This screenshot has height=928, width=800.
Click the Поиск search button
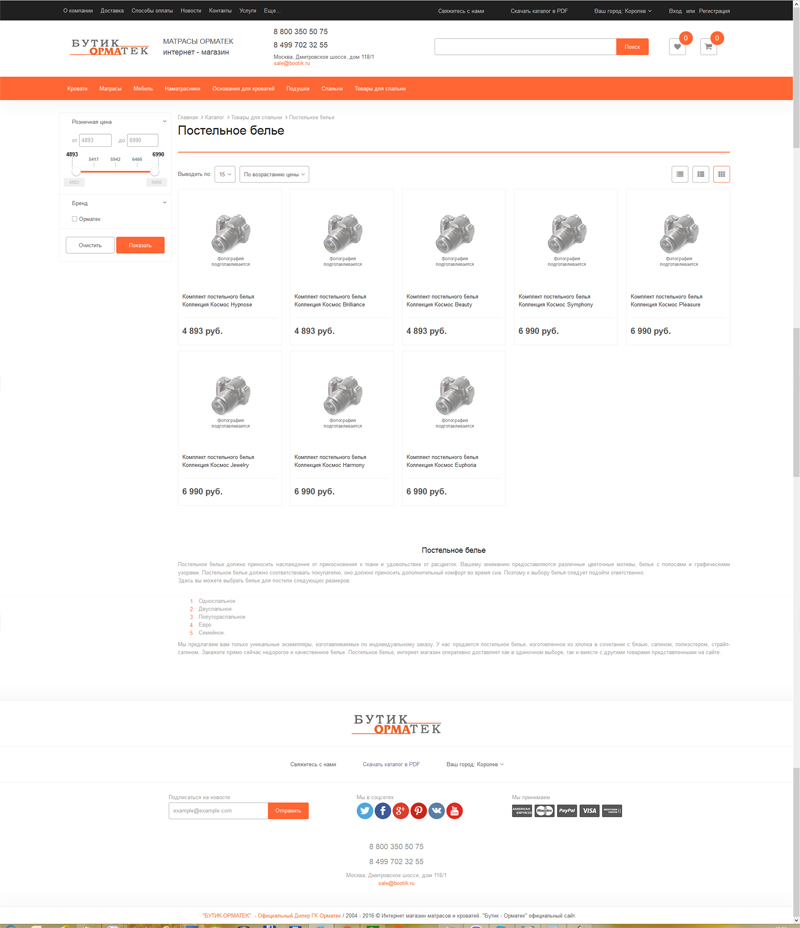[x=632, y=47]
